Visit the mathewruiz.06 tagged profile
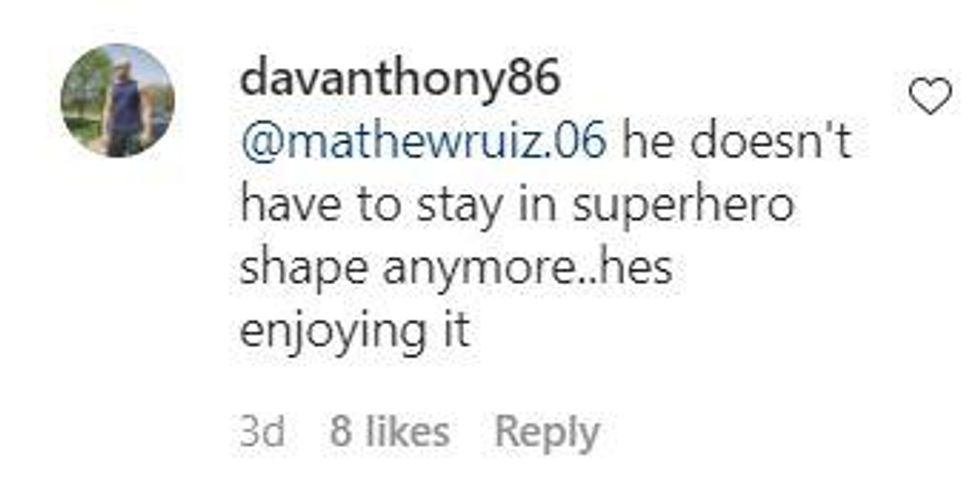 click(x=423, y=143)
